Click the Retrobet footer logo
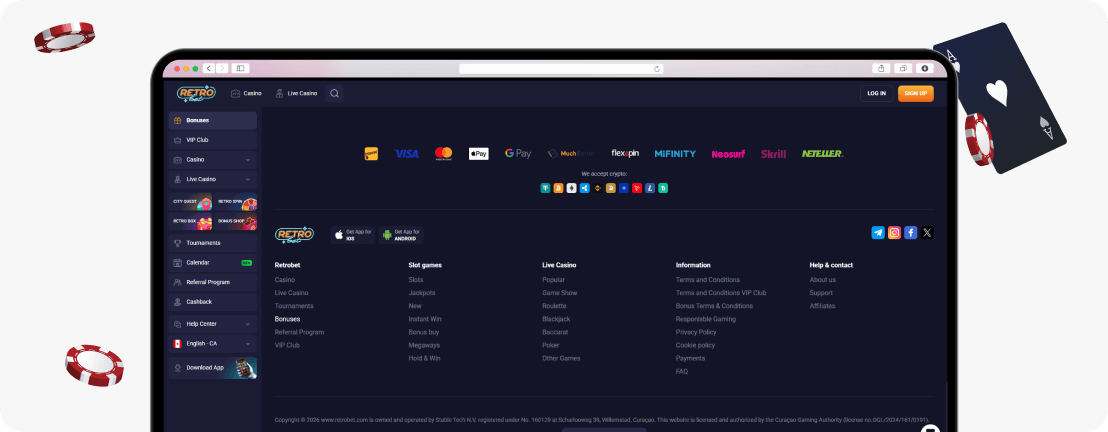The height and width of the screenshot is (432, 1108). (x=294, y=235)
